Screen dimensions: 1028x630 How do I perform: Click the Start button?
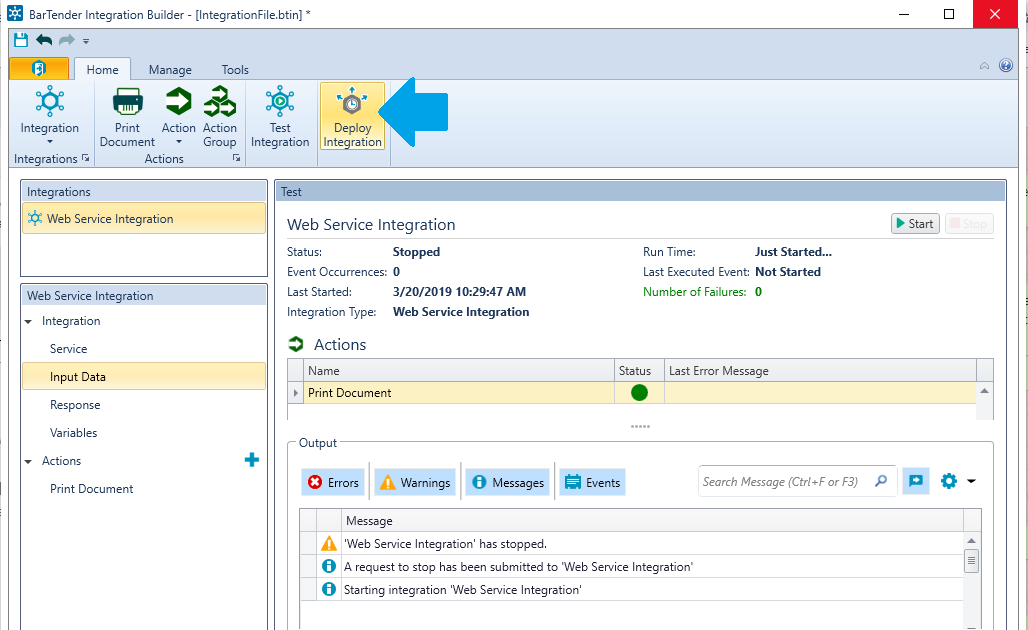[915, 224]
